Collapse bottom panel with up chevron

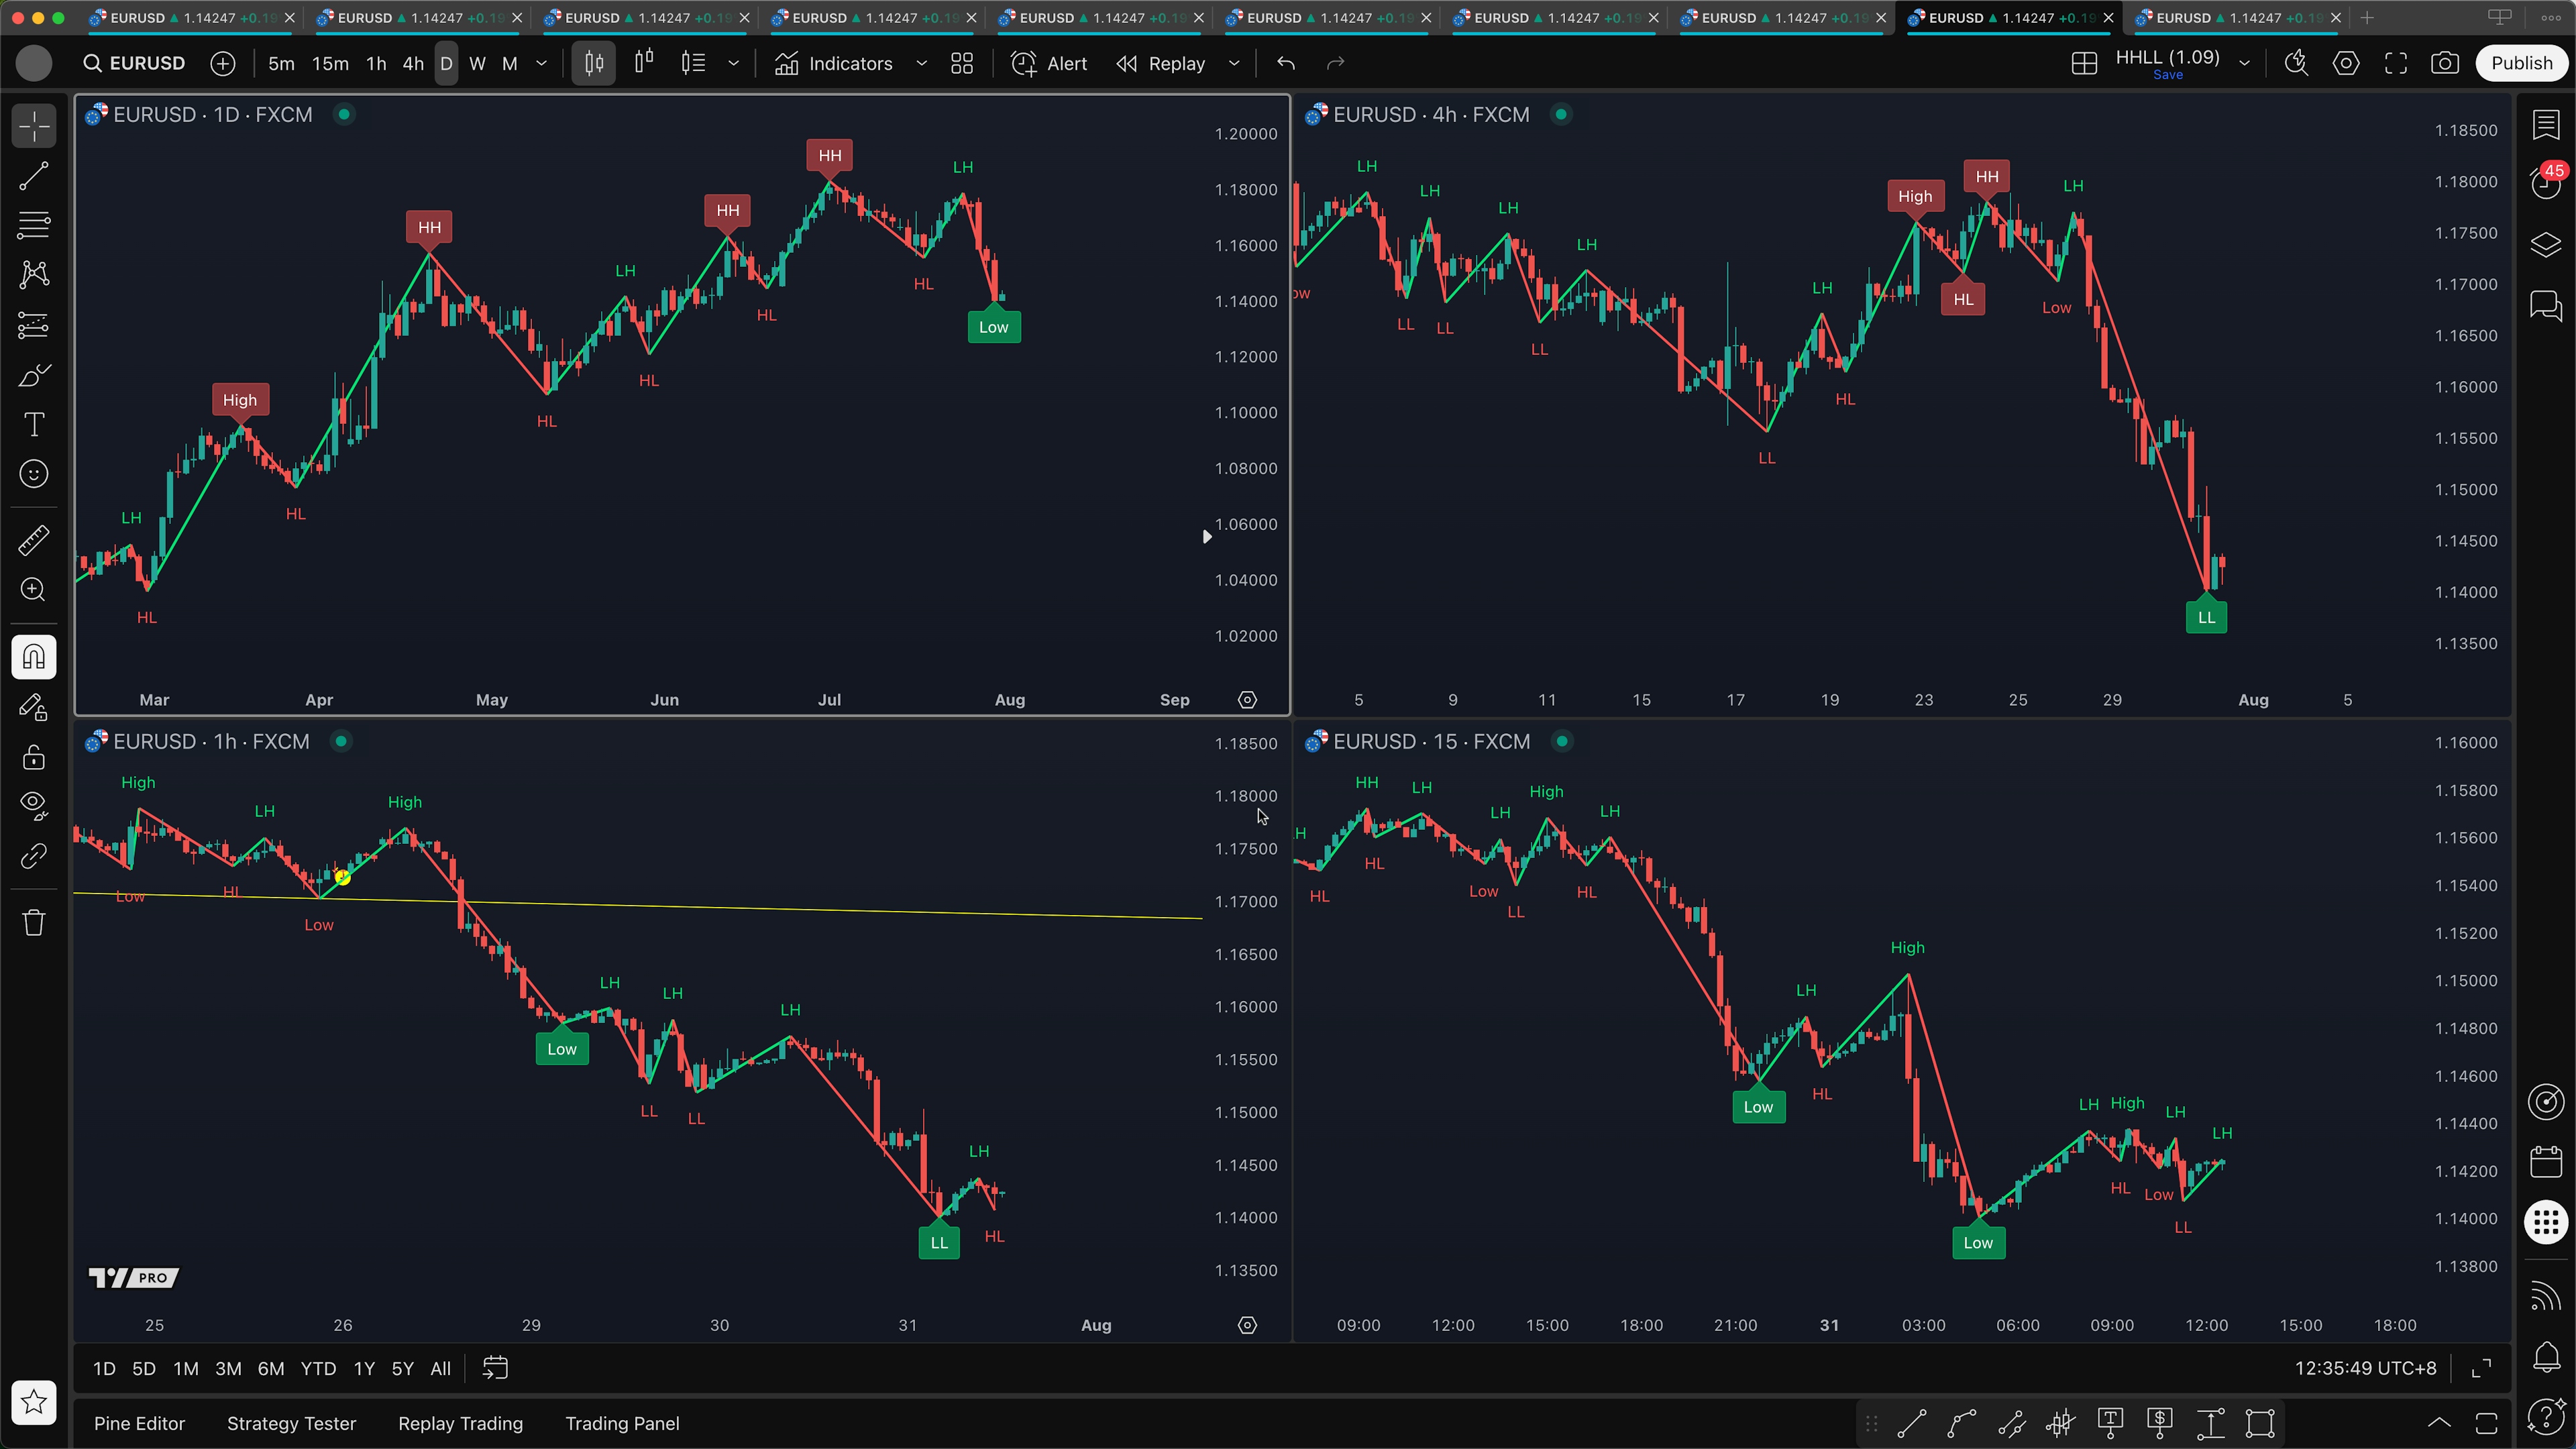pyautogui.click(x=2439, y=1423)
